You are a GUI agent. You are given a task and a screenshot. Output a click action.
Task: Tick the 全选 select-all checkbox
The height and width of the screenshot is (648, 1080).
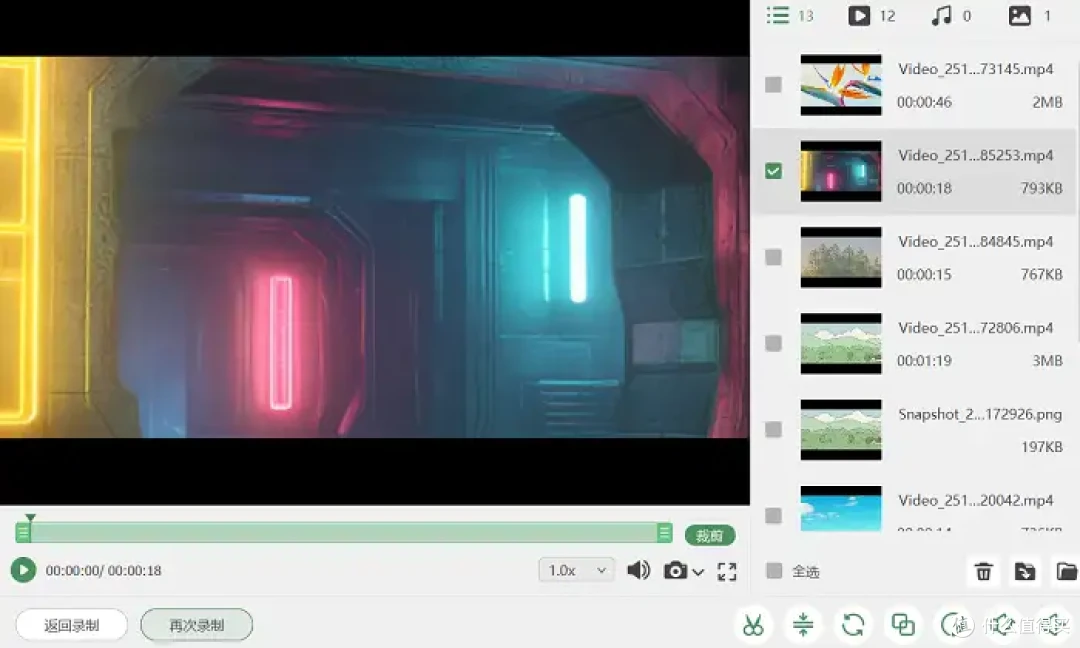pos(774,571)
